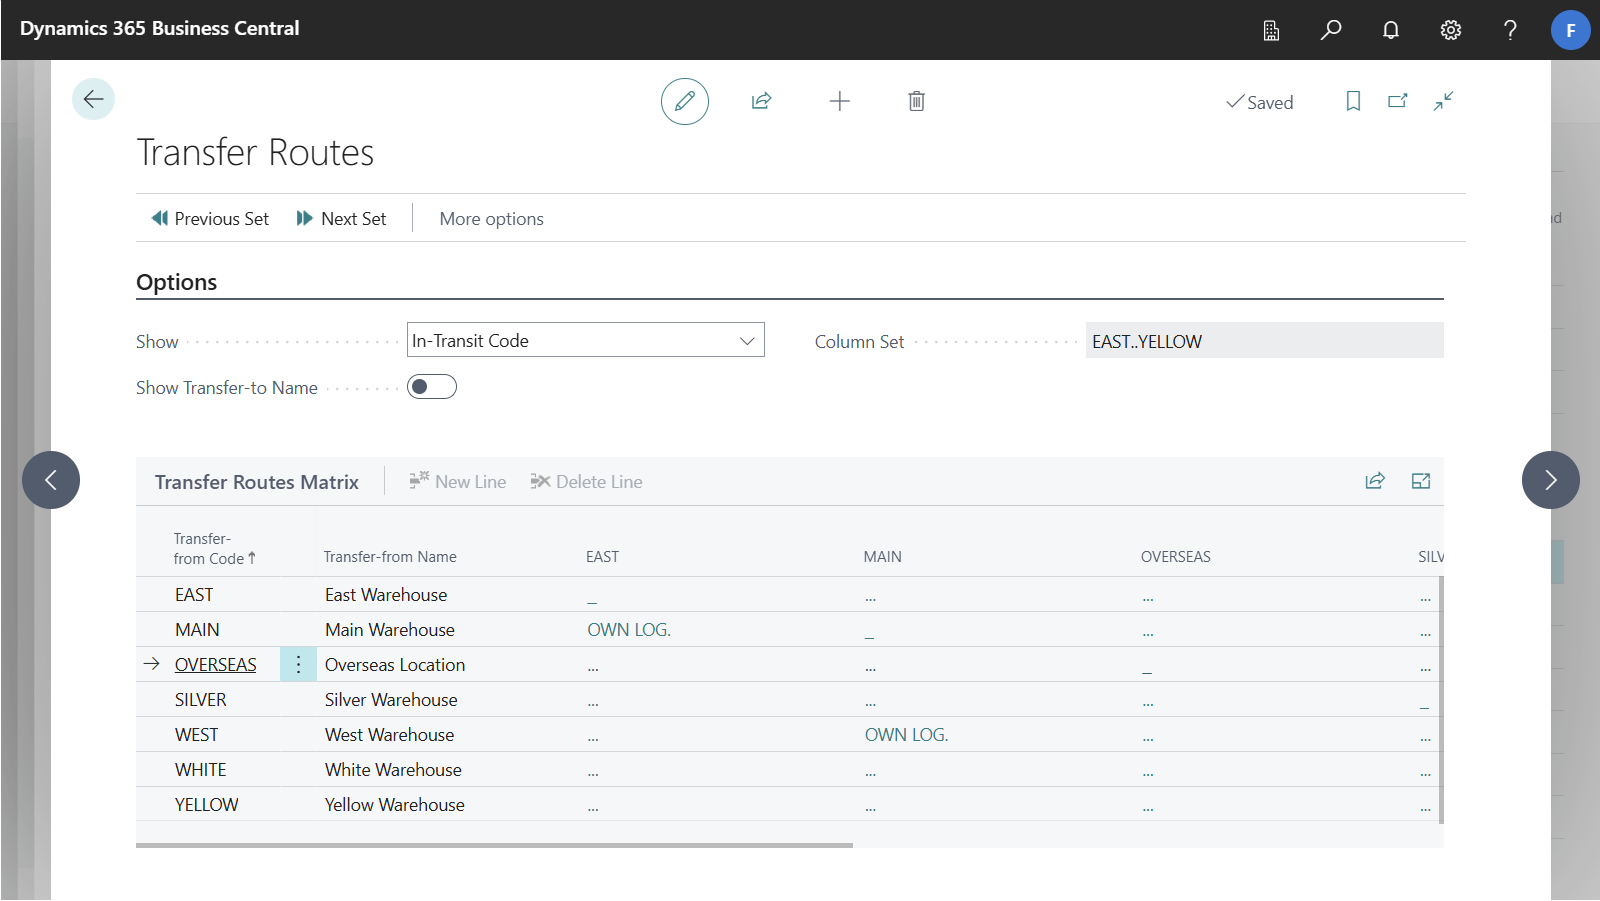
Task: Open row options for OVERSEAS line
Action: (298, 665)
